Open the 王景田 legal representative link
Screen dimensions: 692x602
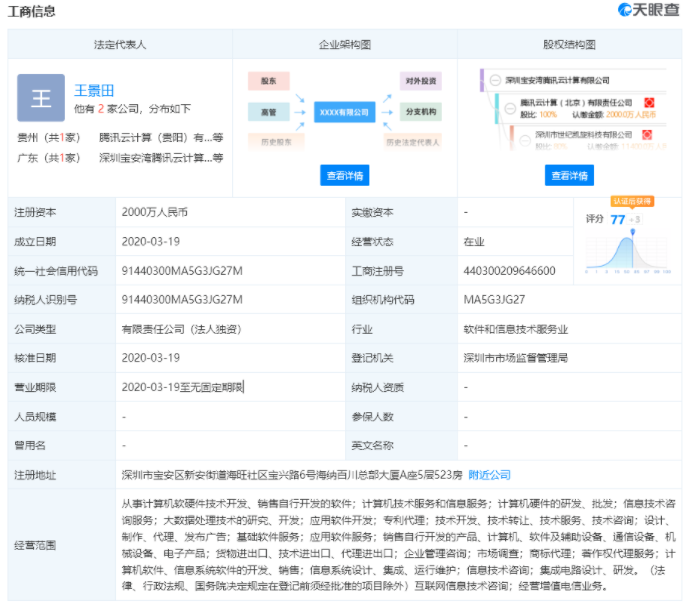(94, 91)
